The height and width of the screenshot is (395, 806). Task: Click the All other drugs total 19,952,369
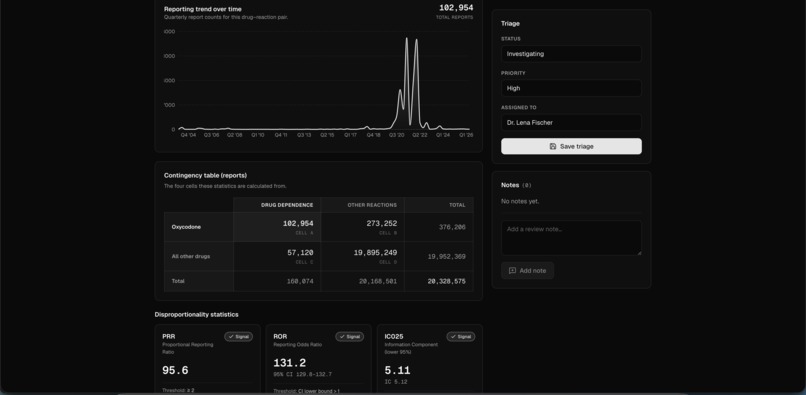tap(447, 256)
